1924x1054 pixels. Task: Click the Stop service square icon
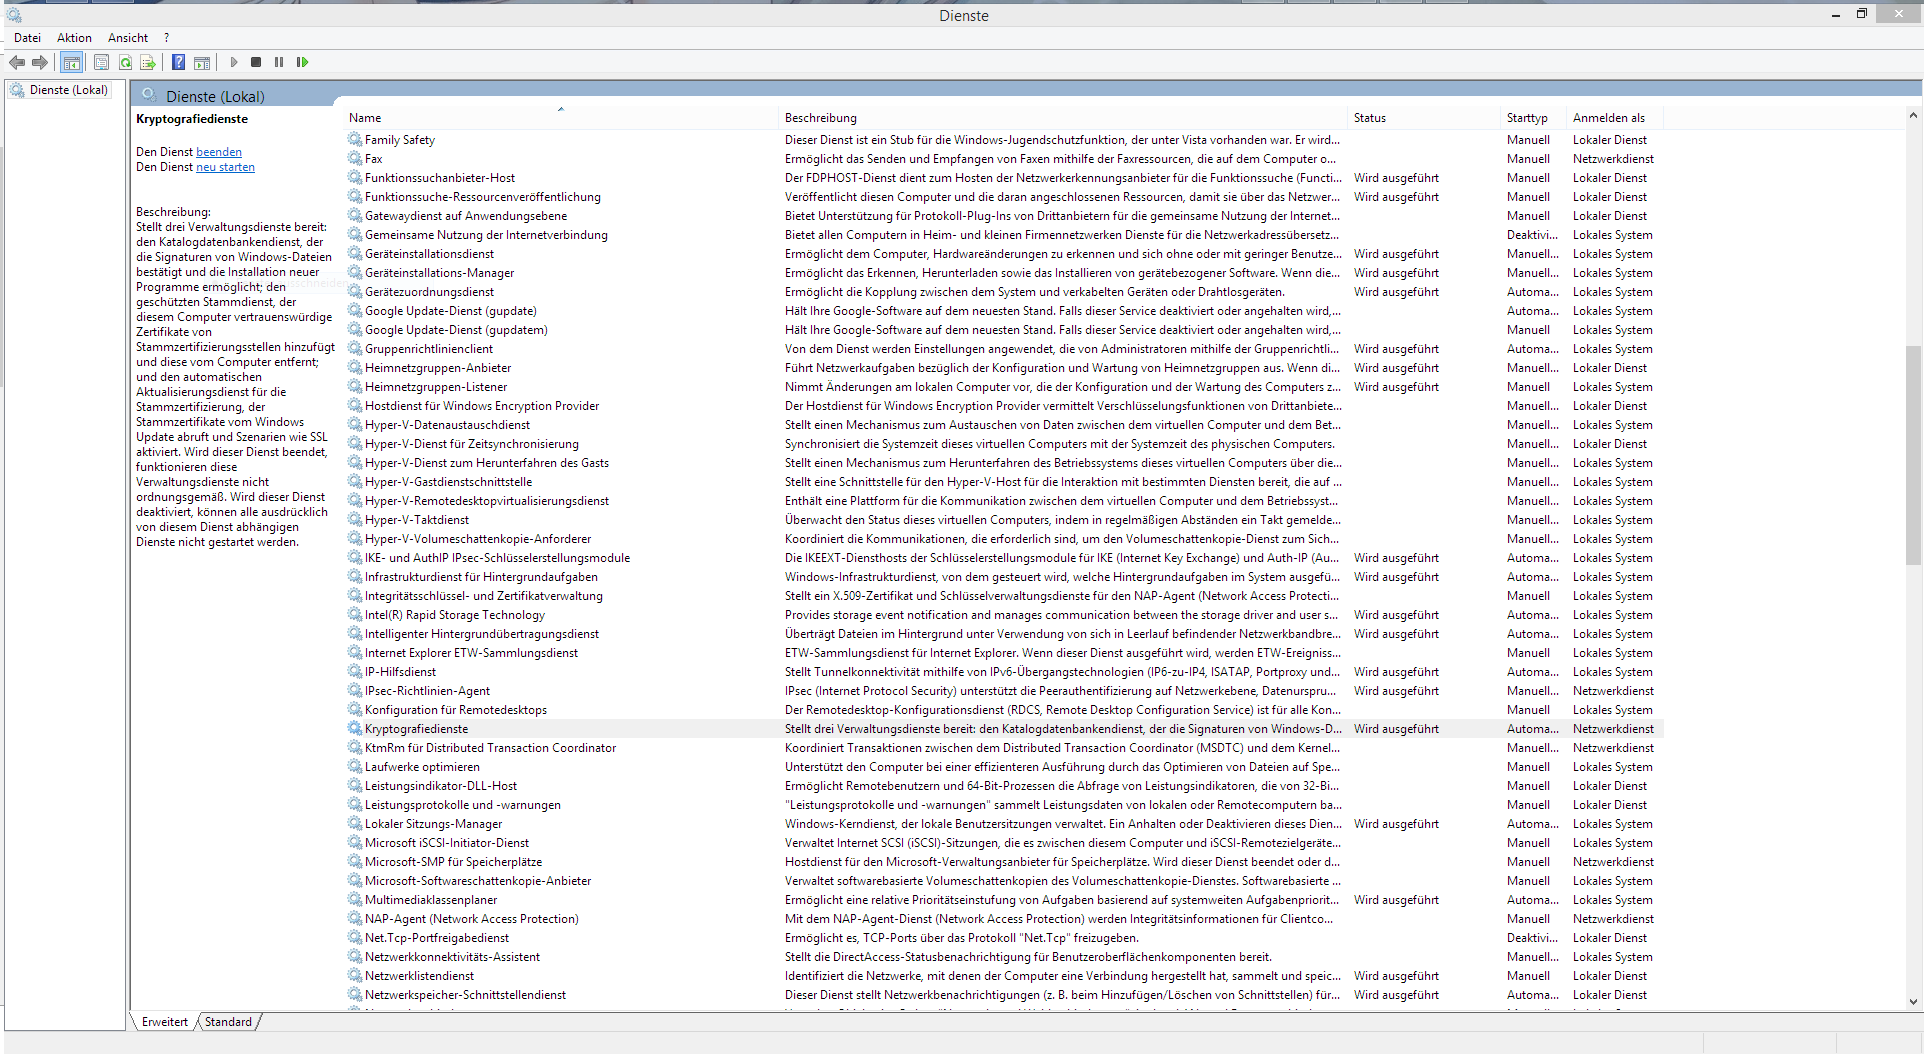256,62
